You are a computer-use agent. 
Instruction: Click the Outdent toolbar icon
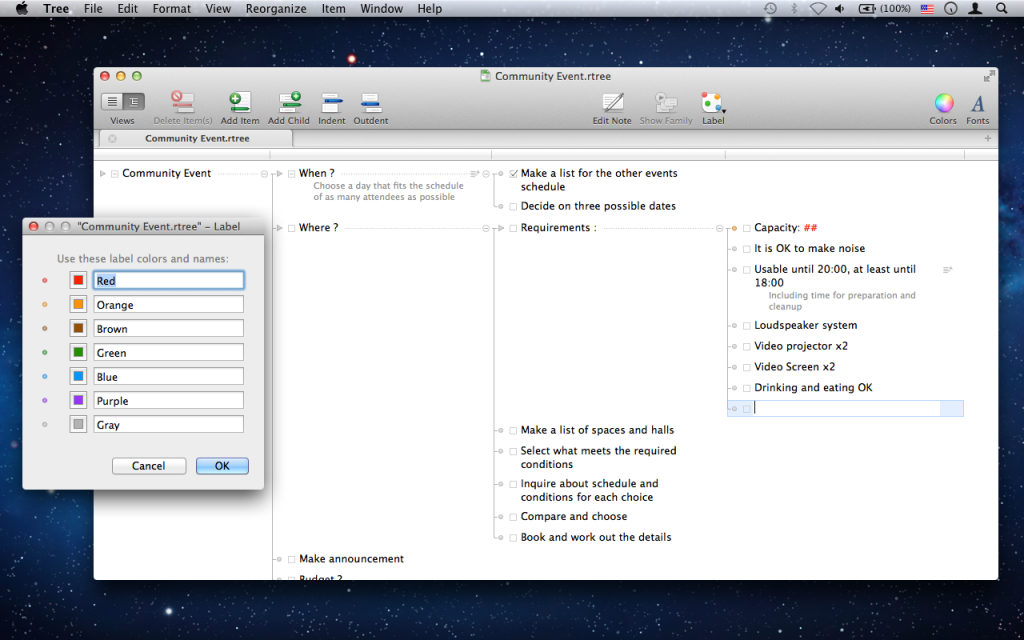coord(370,103)
